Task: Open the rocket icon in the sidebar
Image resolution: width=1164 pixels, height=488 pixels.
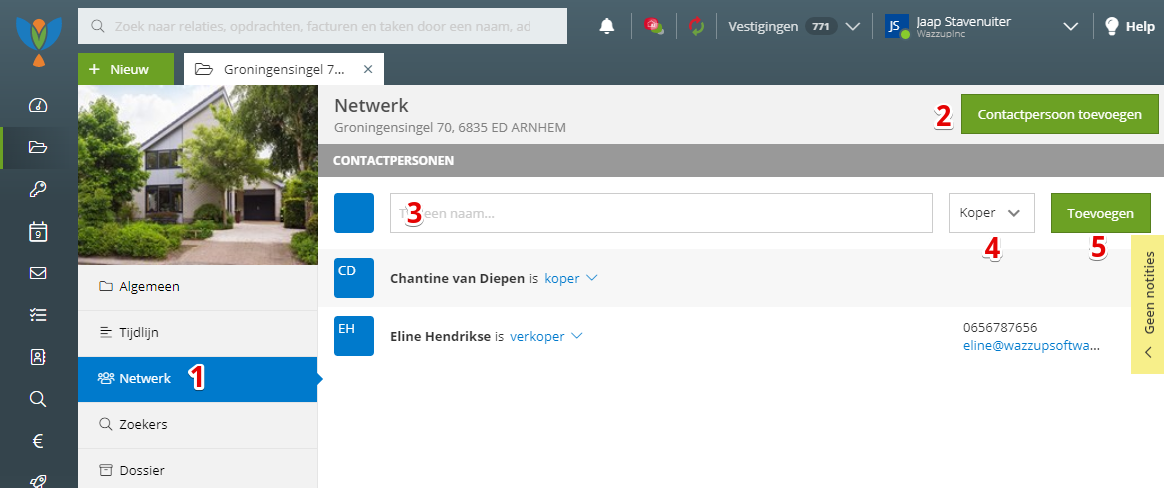Action: [x=38, y=481]
